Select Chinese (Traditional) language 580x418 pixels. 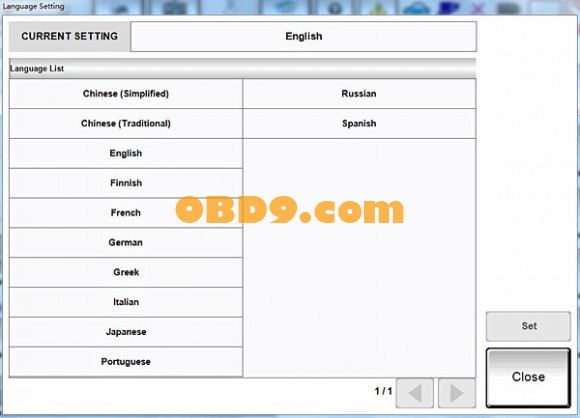(126, 124)
